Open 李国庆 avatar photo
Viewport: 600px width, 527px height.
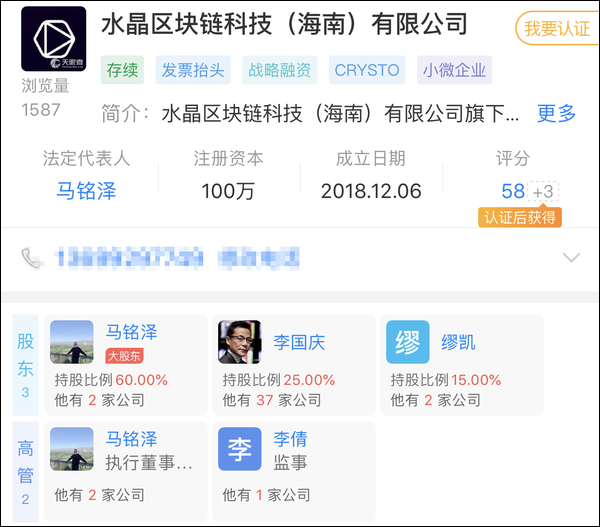[240, 342]
